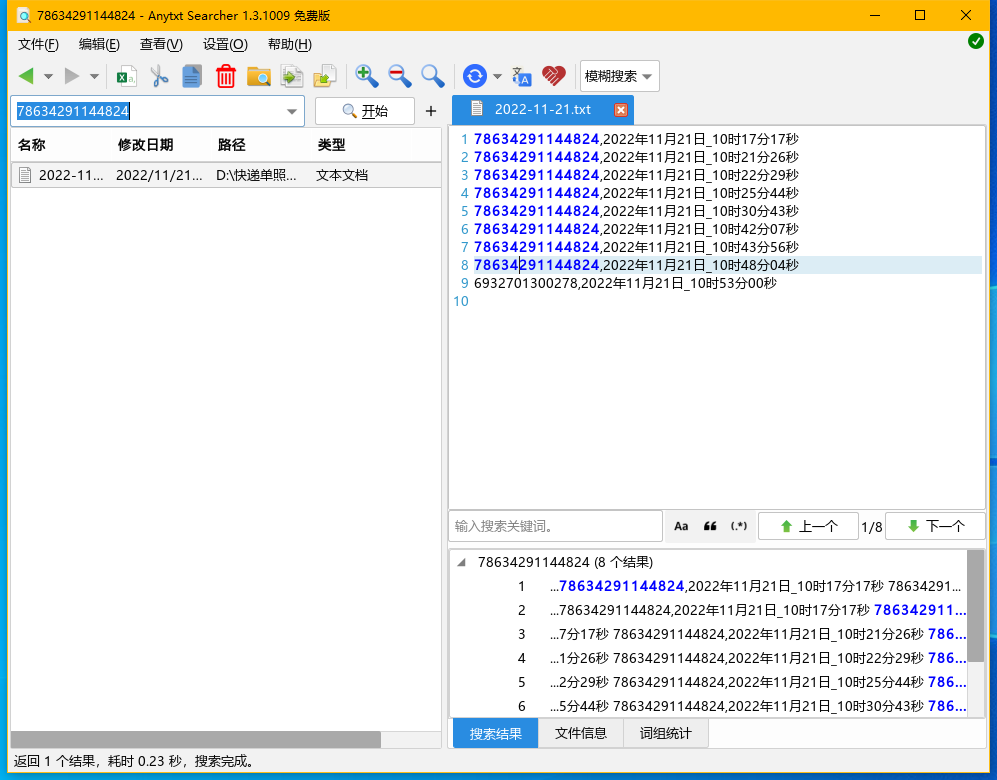
Task: Click the red heart donate icon
Action: 554,76
